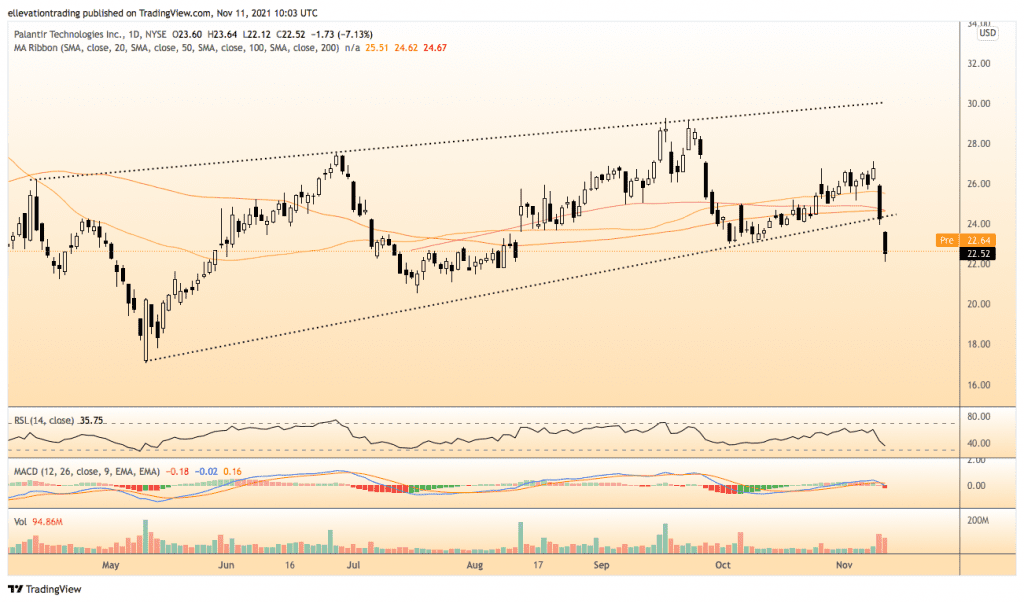Click the 18.00 price axis label
The height and width of the screenshot is (603, 1024).
click(978, 344)
